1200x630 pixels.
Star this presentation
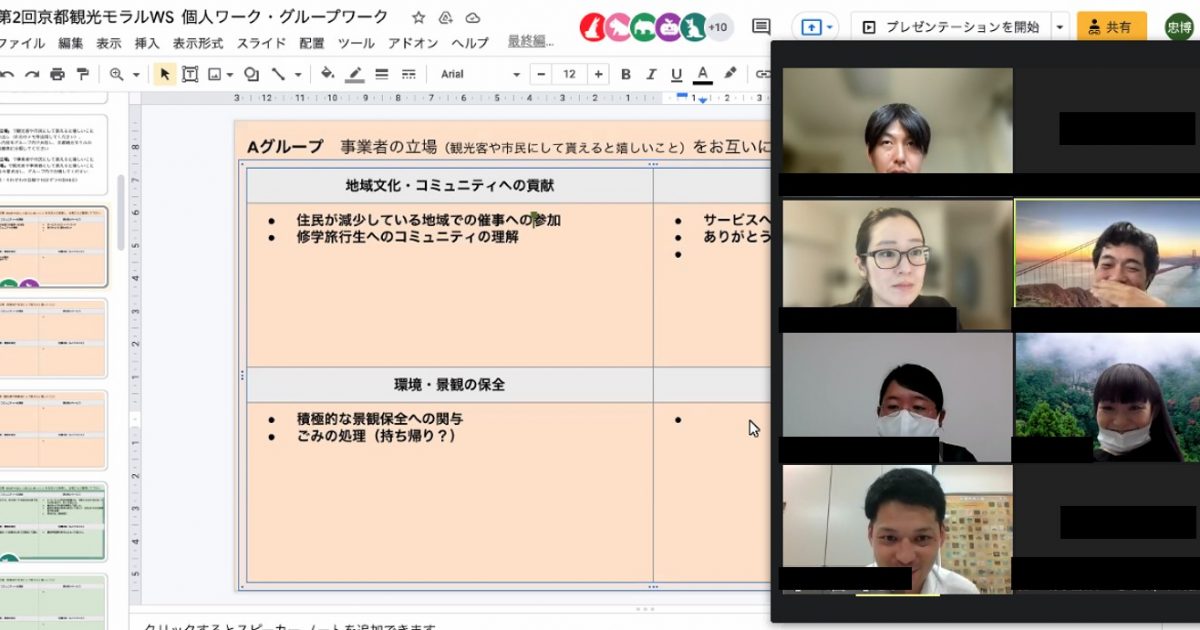419,18
